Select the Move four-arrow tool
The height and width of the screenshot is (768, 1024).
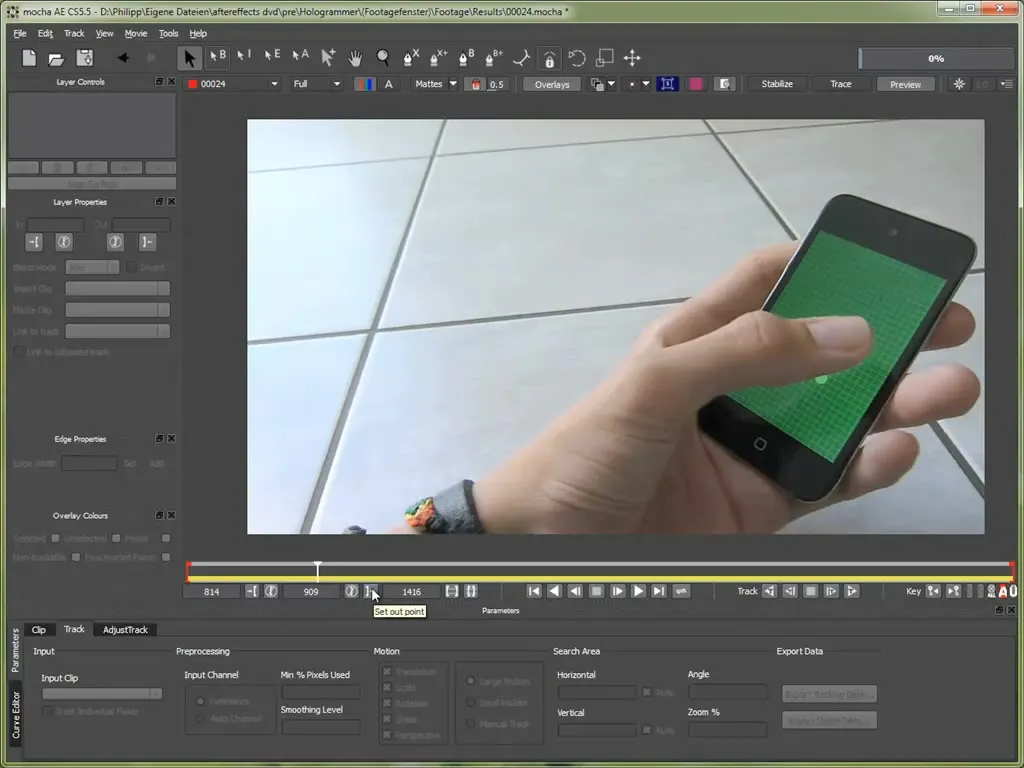(x=632, y=58)
